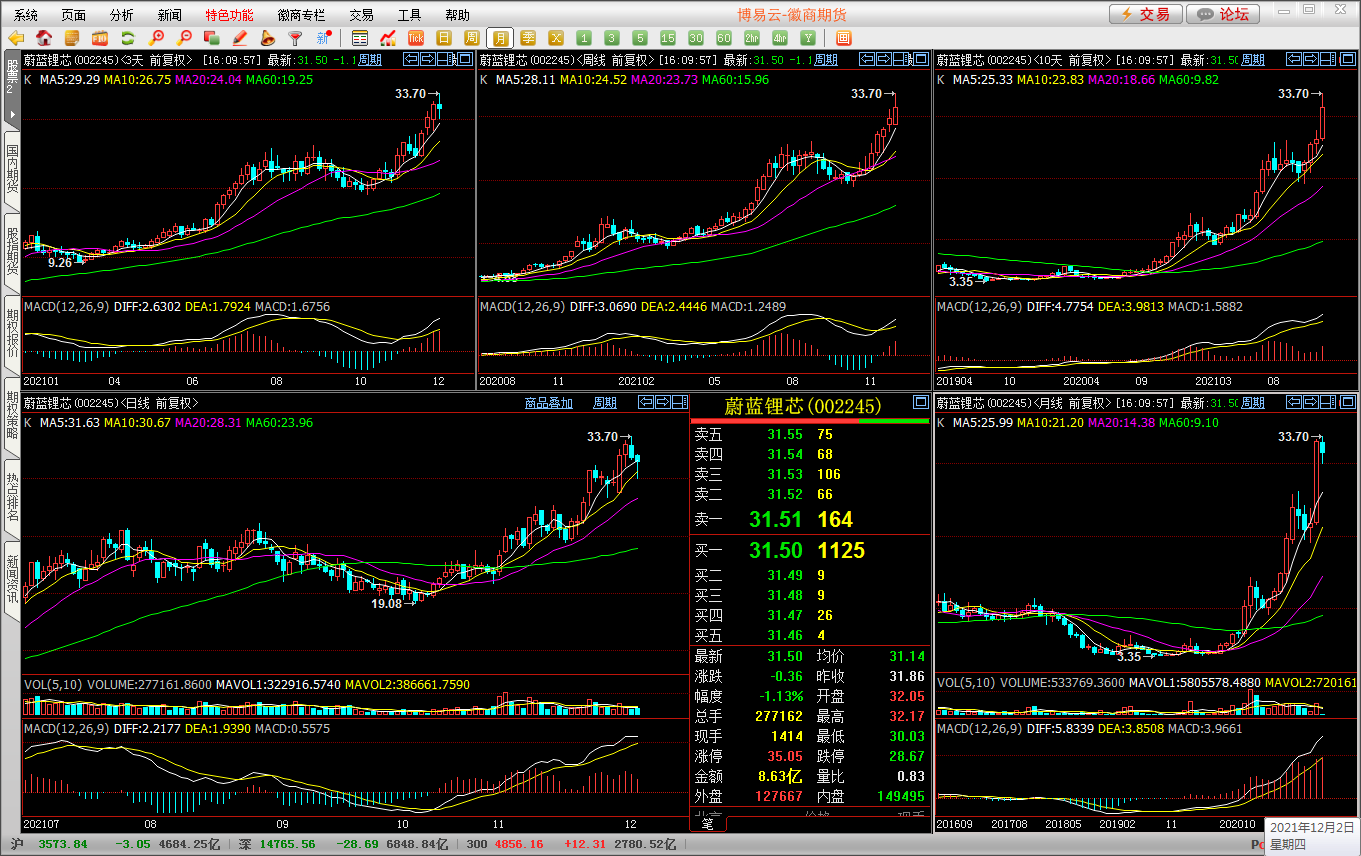Click the green refresh arrows icon

click(128, 38)
